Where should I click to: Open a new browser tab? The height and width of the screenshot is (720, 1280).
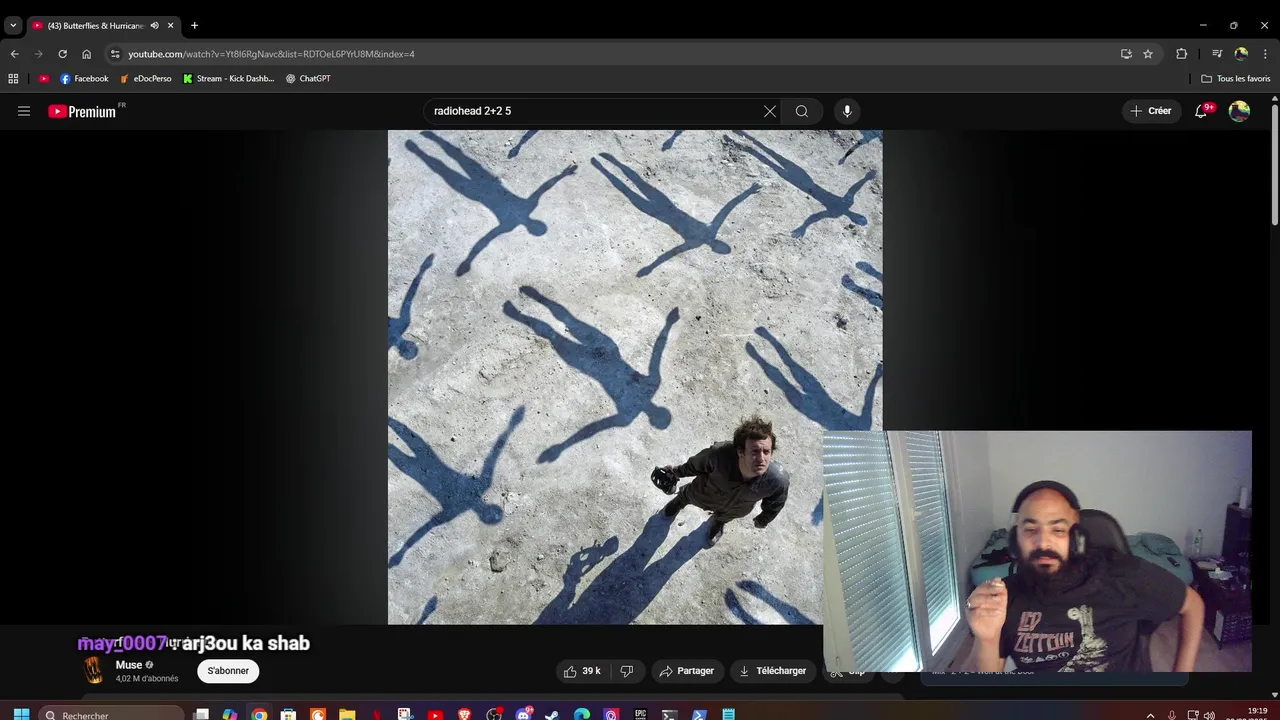coord(194,25)
